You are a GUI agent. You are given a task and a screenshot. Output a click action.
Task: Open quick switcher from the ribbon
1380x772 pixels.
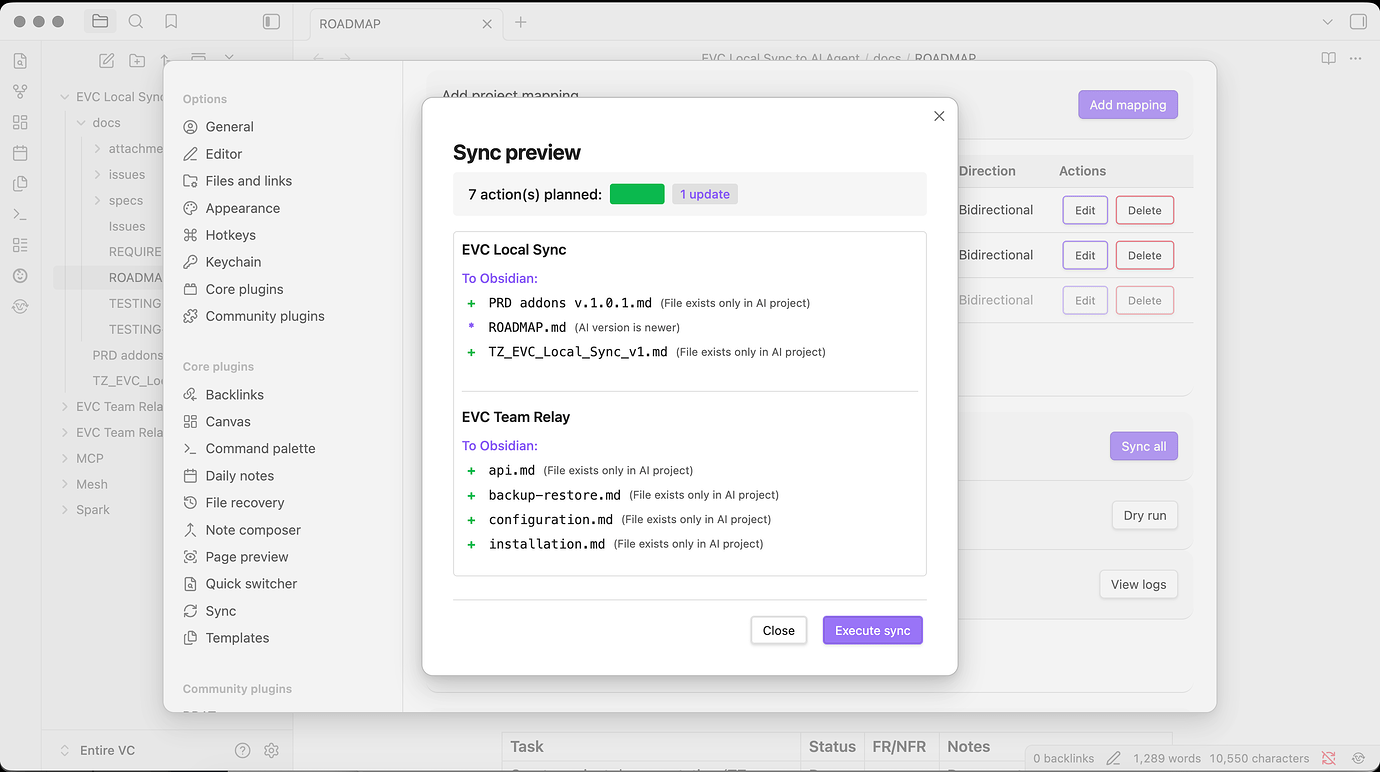point(20,61)
